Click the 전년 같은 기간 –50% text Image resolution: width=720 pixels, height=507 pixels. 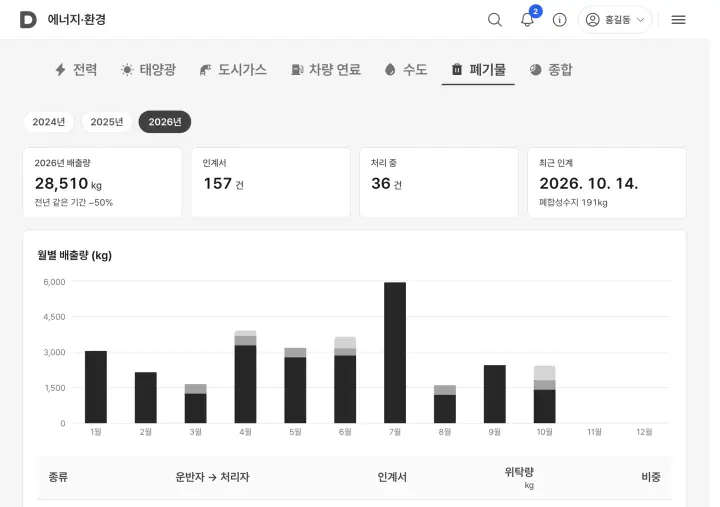point(73,203)
